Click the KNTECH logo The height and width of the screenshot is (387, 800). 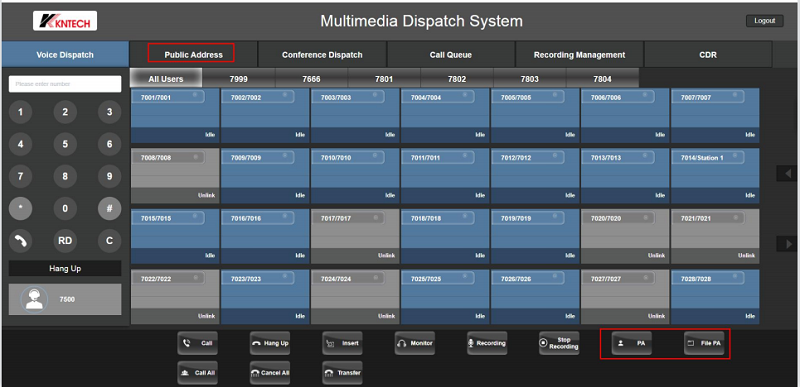pos(65,21)
